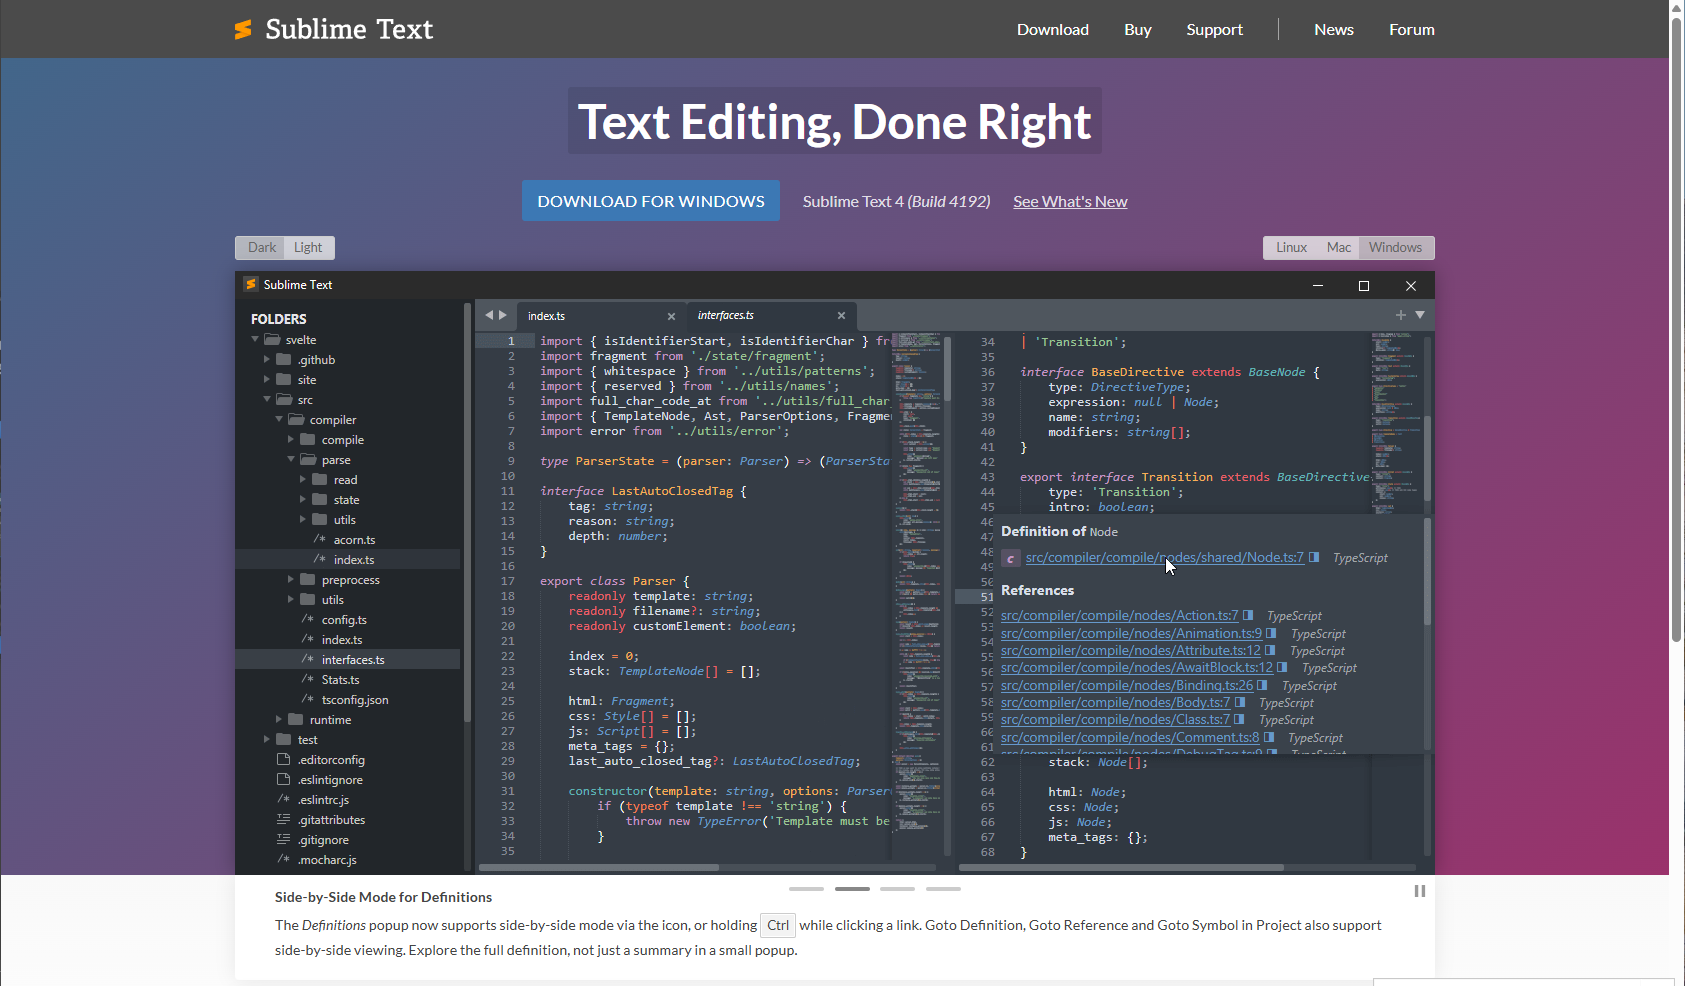The image size is (1685, 986).
Task: Expand the test folder arrow
Action: click(267, 740)
